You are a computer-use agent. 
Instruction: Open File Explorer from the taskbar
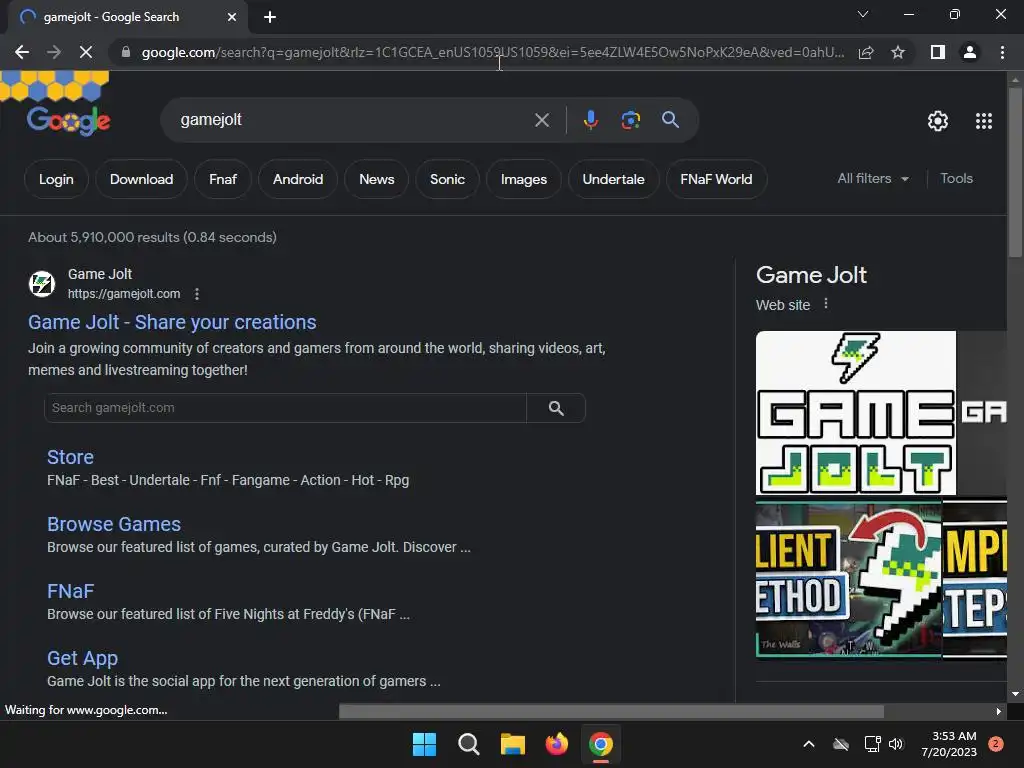click(x=513, y=744)
